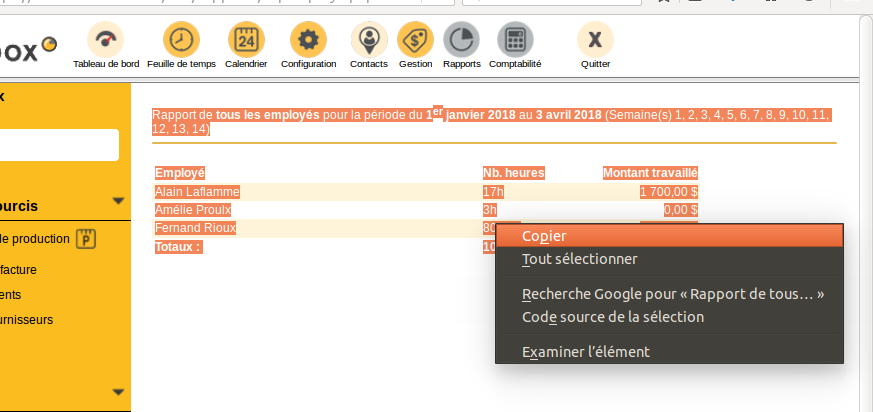Screen dimensions: 873x412
Task: Open the Tableau de bord dashboard icon
Action: coord(105,40)
